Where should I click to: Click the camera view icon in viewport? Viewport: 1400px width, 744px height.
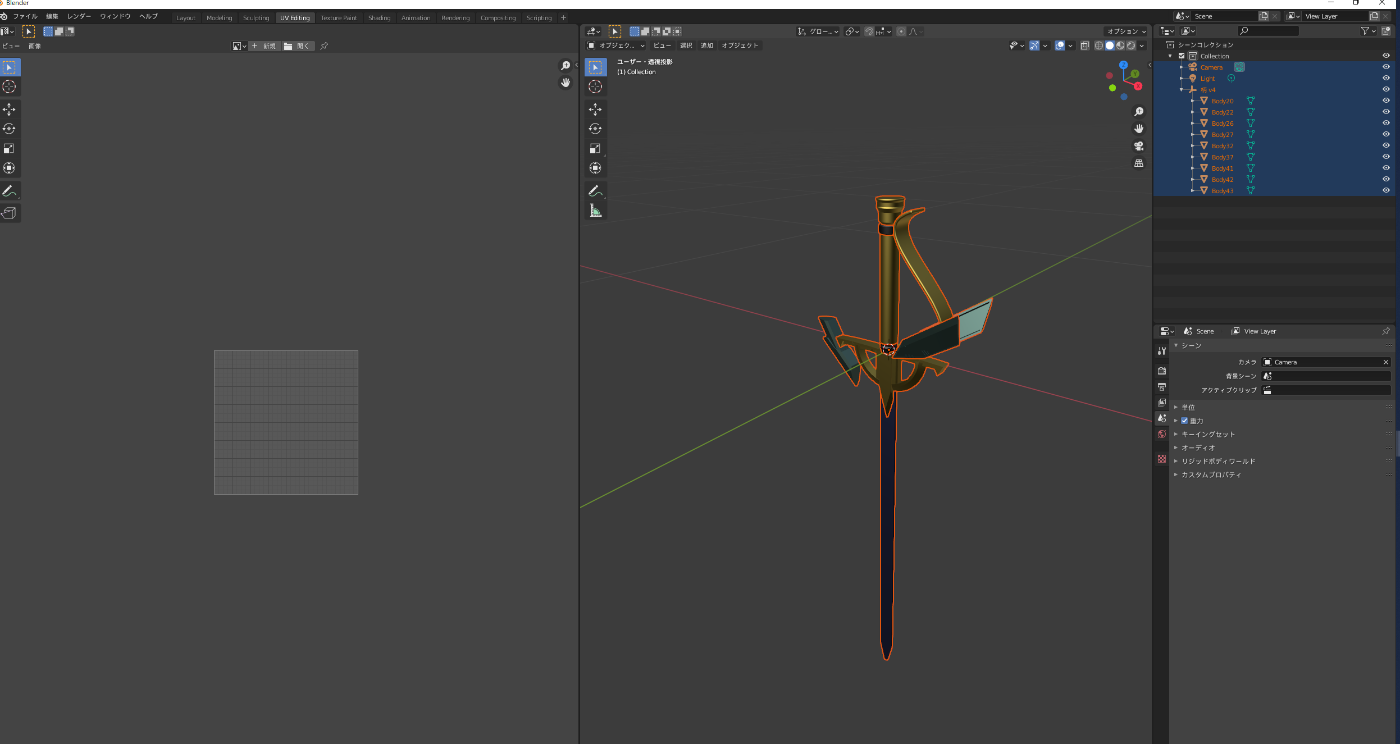pyautogui.click(x=1138, y=145)
